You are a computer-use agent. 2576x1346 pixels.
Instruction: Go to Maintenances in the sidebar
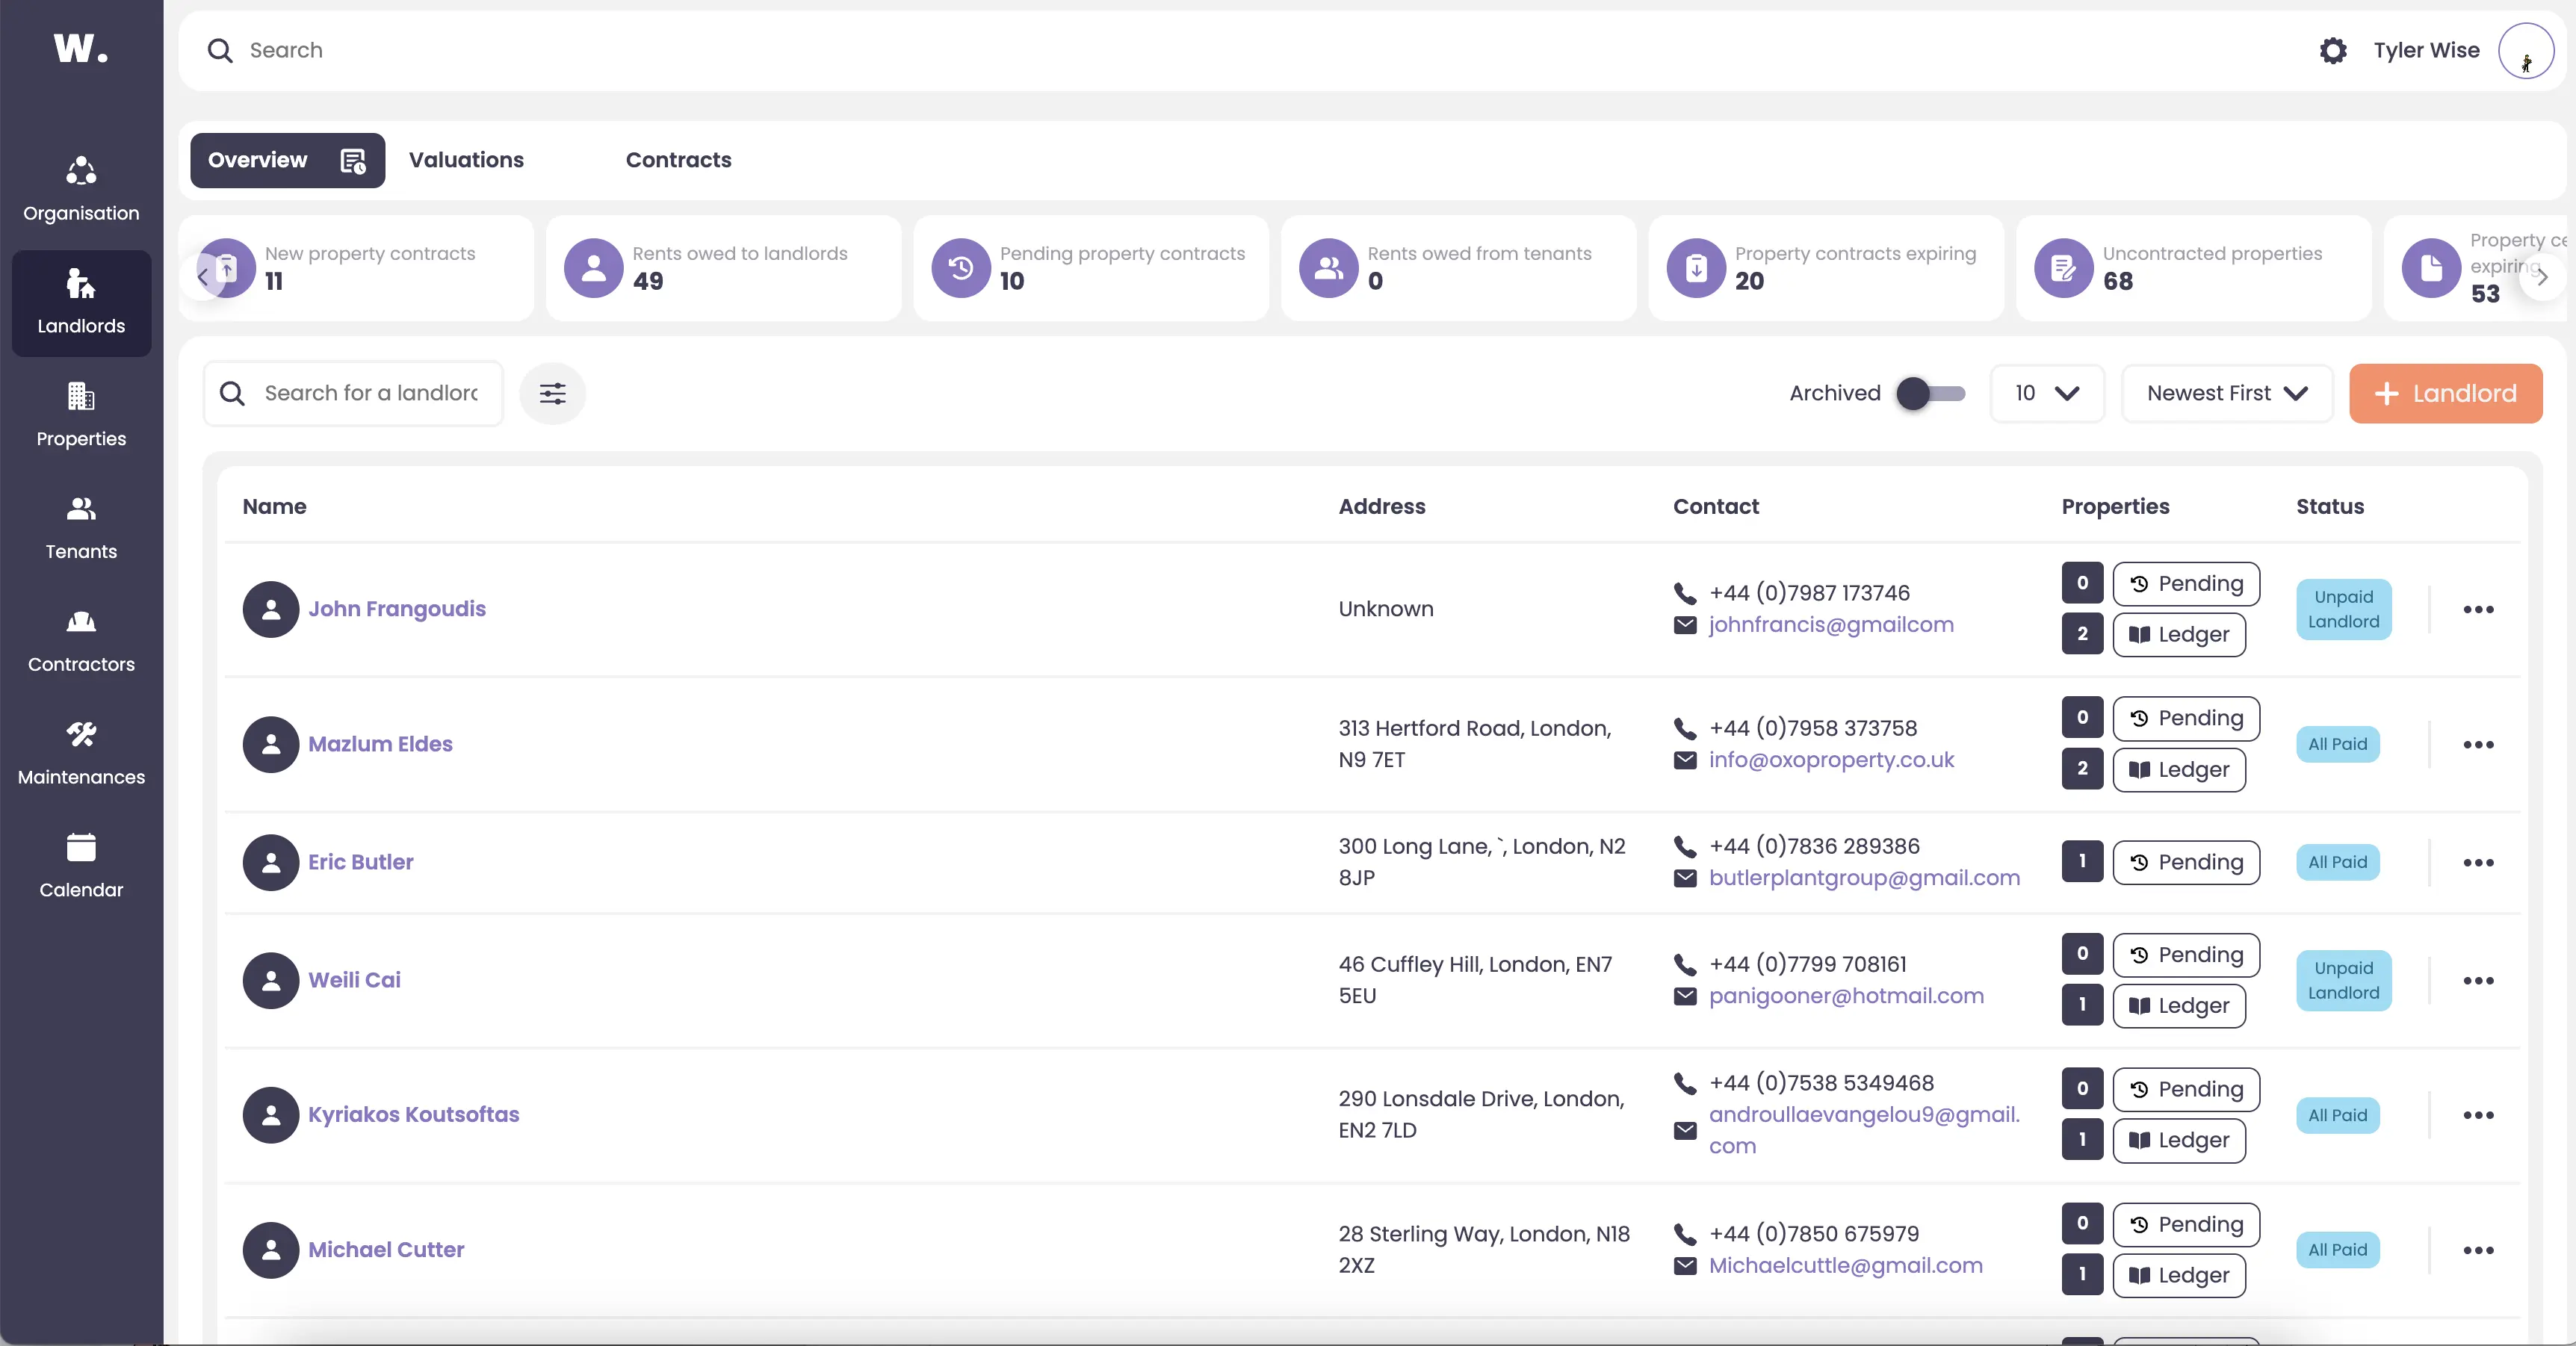[x=81, y=754]
